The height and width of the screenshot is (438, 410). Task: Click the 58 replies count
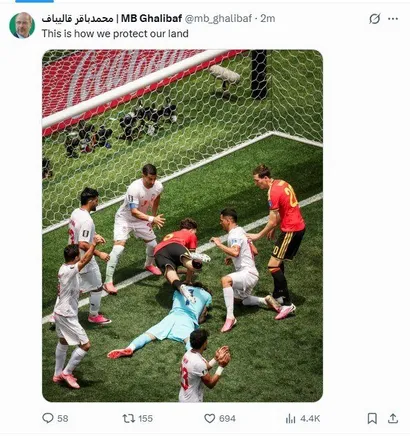(x=63, y=418)
